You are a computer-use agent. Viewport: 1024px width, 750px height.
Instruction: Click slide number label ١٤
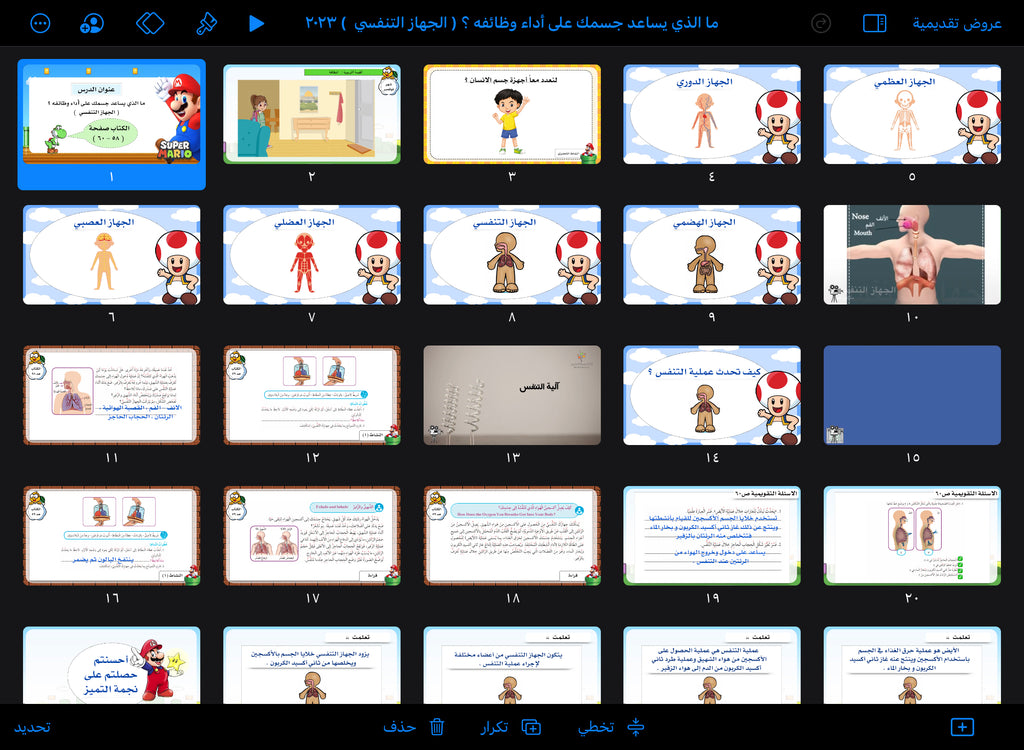pos(712,457)
